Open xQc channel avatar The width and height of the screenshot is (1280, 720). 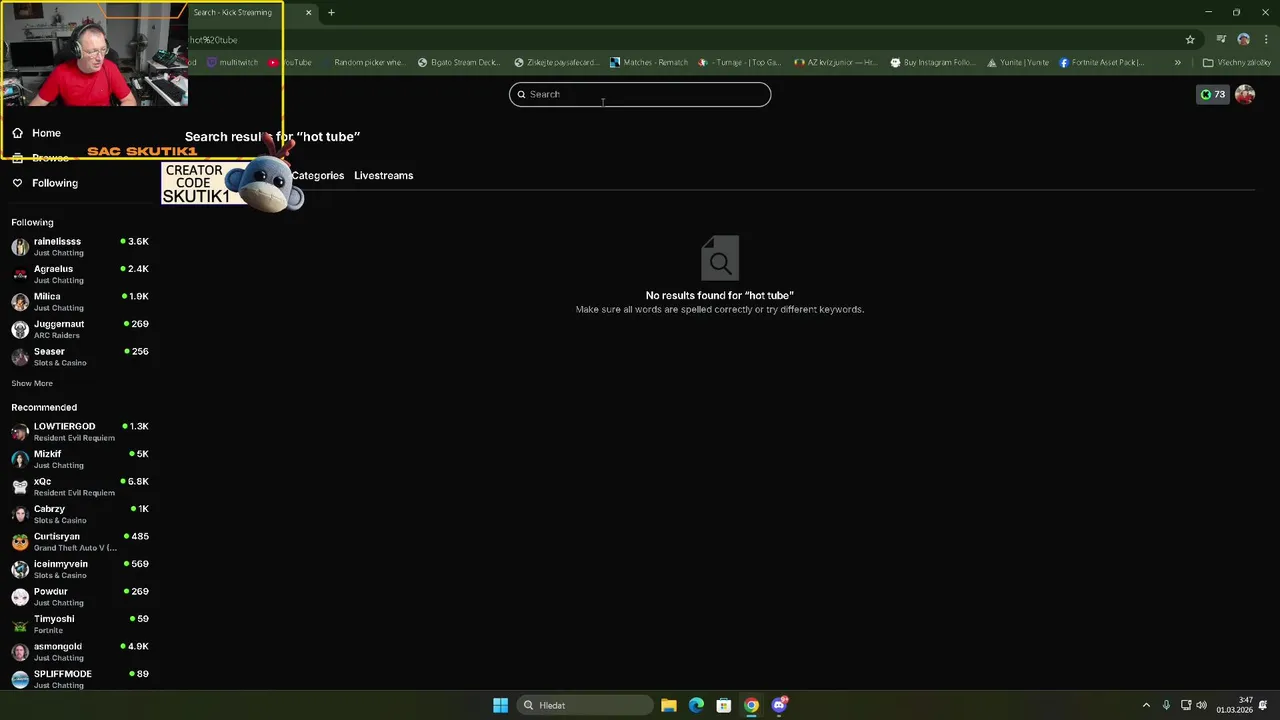click(x=20, y=487)
